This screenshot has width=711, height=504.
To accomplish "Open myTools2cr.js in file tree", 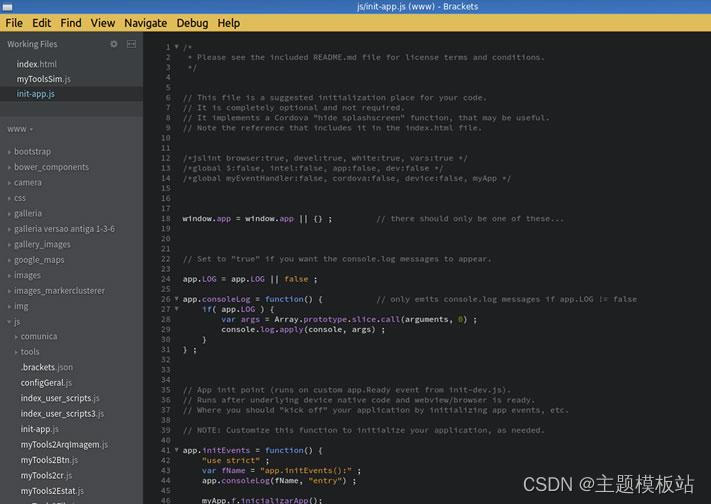I will (x=46, y=475).
